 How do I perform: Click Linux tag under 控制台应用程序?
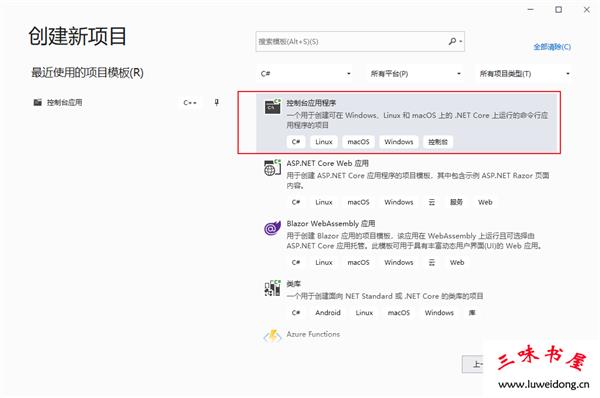coord(324,142)
